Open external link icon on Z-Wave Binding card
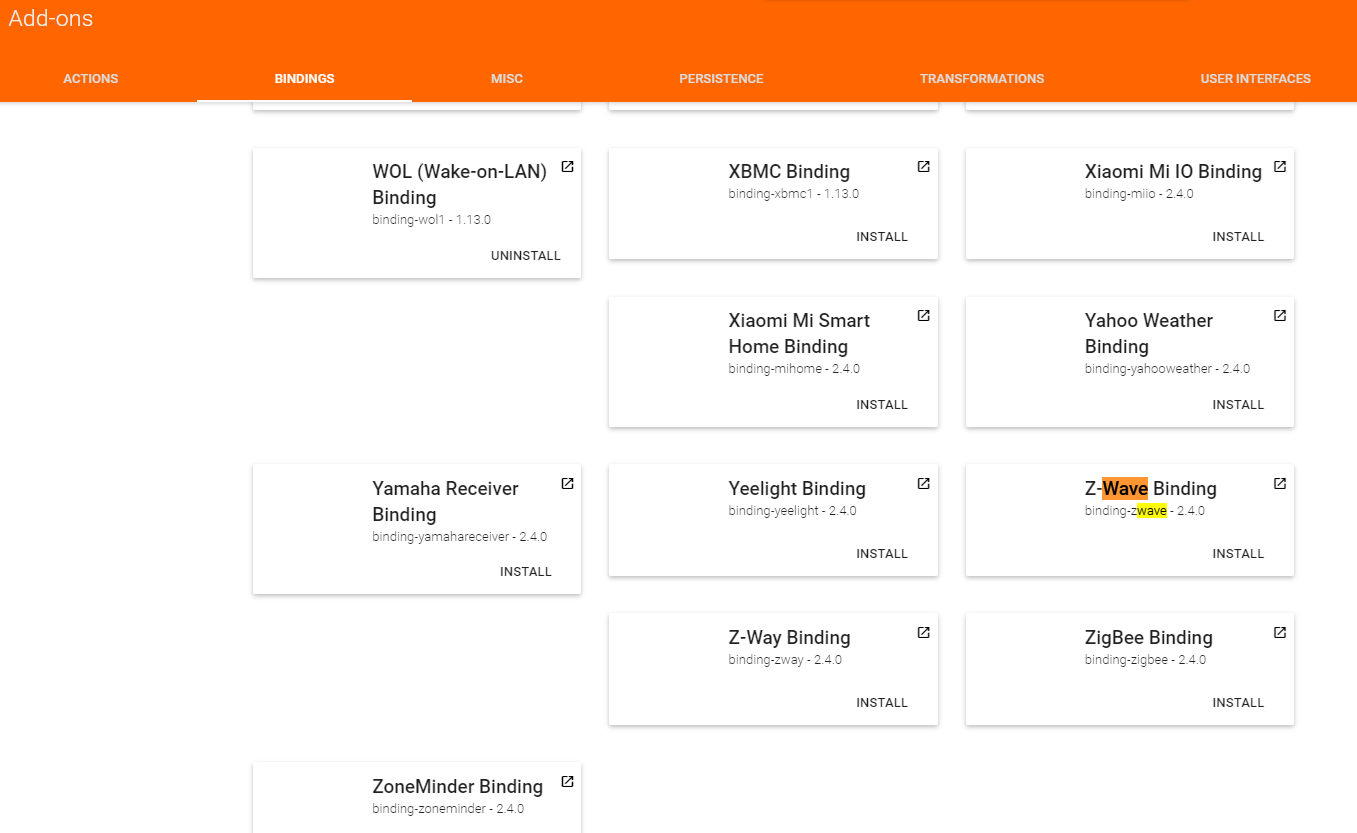The height and width of the screenshot is (833, 1357). tap(1279, 484)
